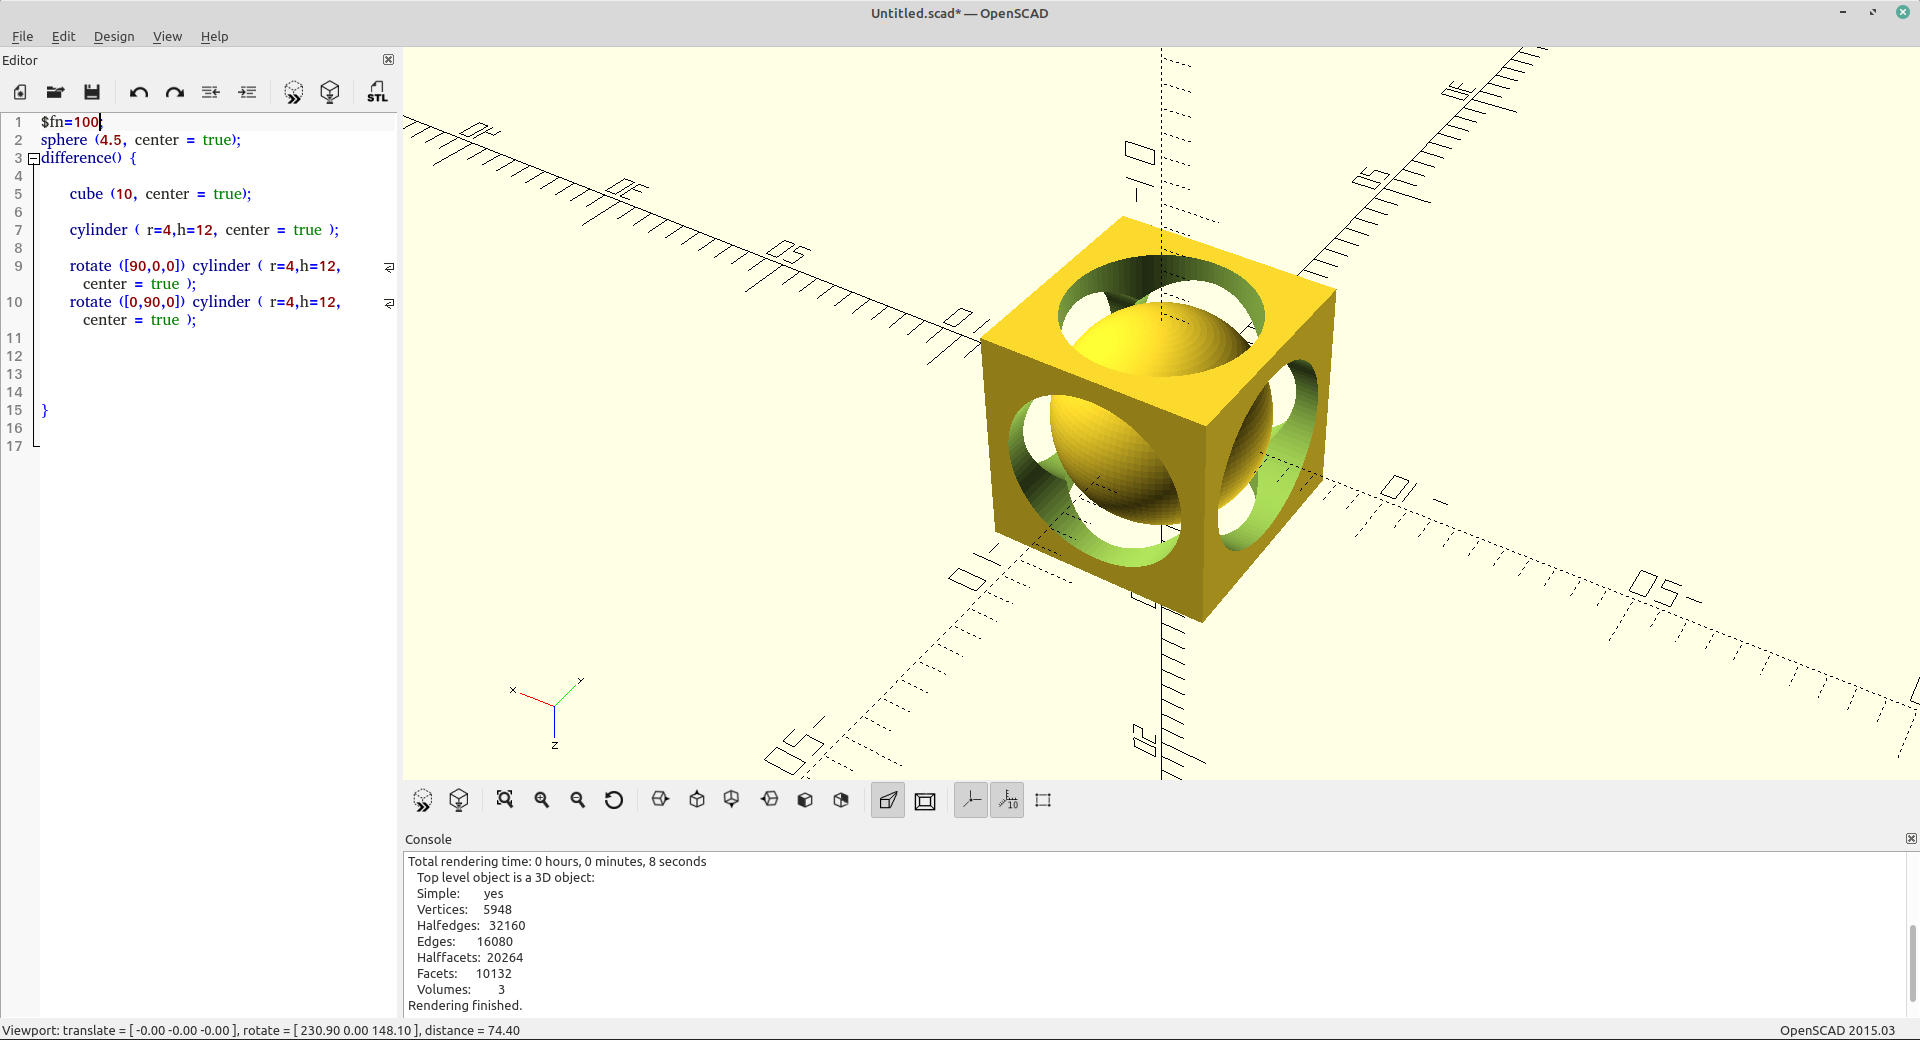The image size is (1920, 1040).
Task: Click the 'rotate ([90,0,0])' code line
Action: 205,275
